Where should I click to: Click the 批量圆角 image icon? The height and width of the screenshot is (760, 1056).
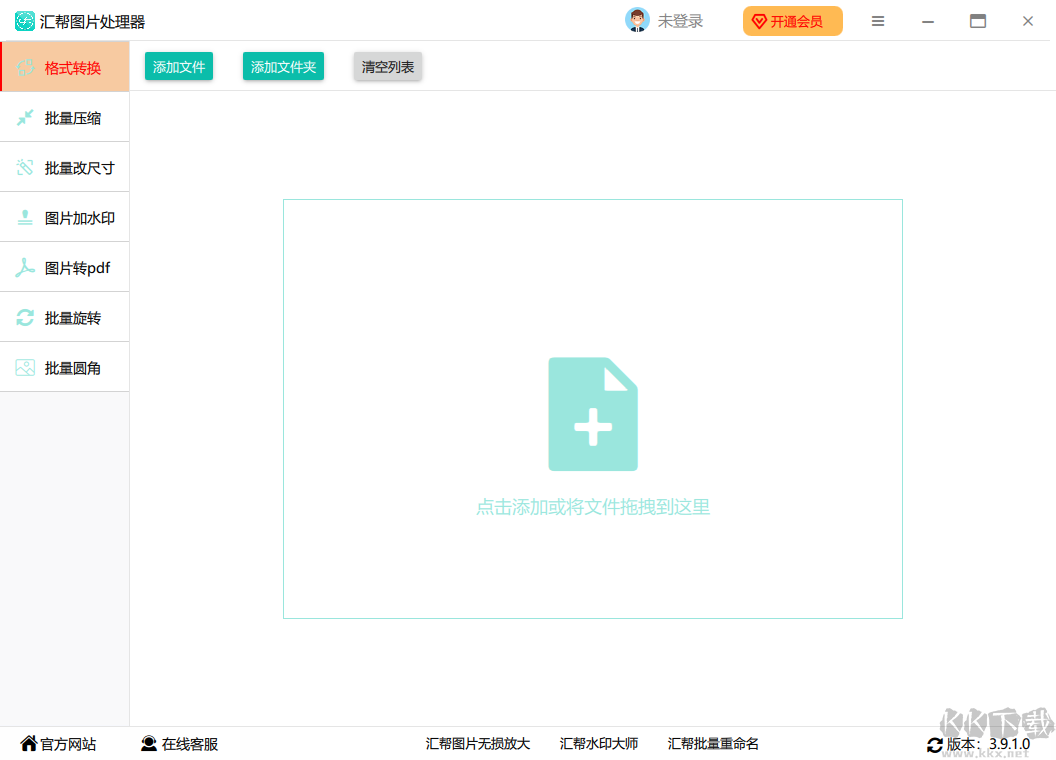point(25,368)
